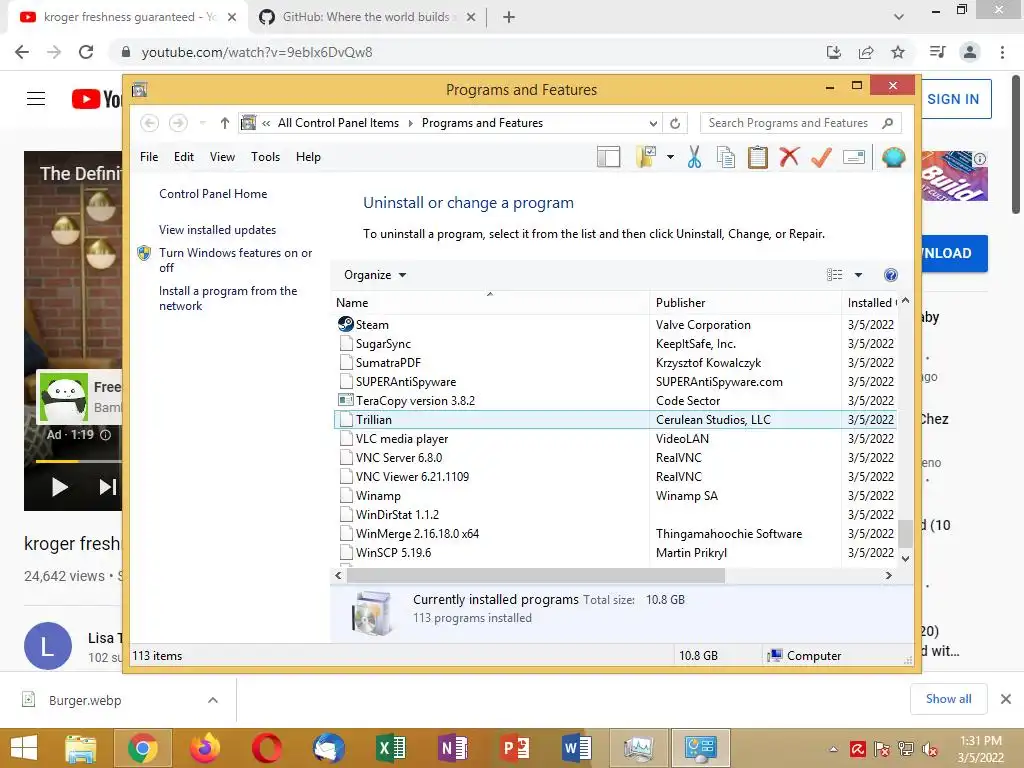Image resolution: width=1024 pixels, height=768 pixels.
Task: Open Excel from the taskbar
Action: [x=391, y=748]
